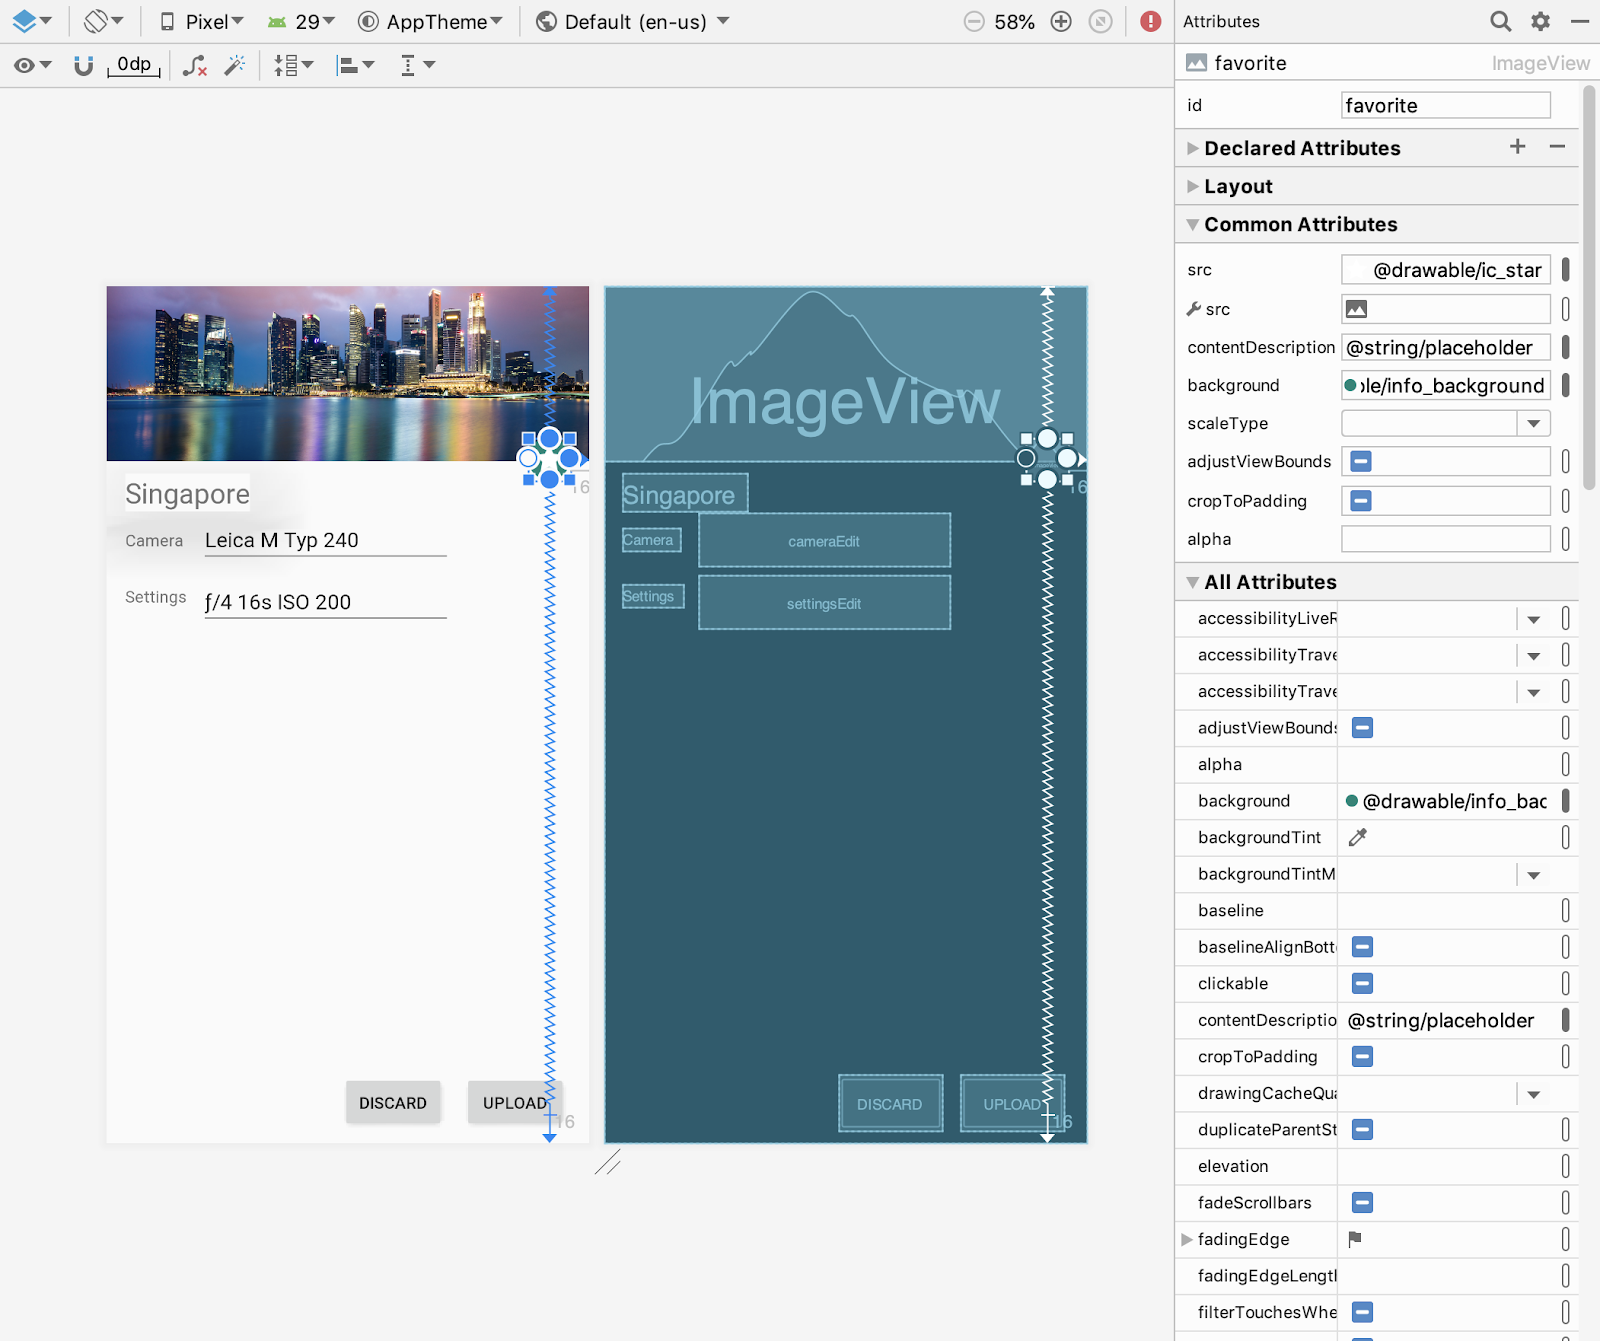Click the orientation rotate icon
The width and height of the screenshot is (1600, 1341).
[97, 21]
